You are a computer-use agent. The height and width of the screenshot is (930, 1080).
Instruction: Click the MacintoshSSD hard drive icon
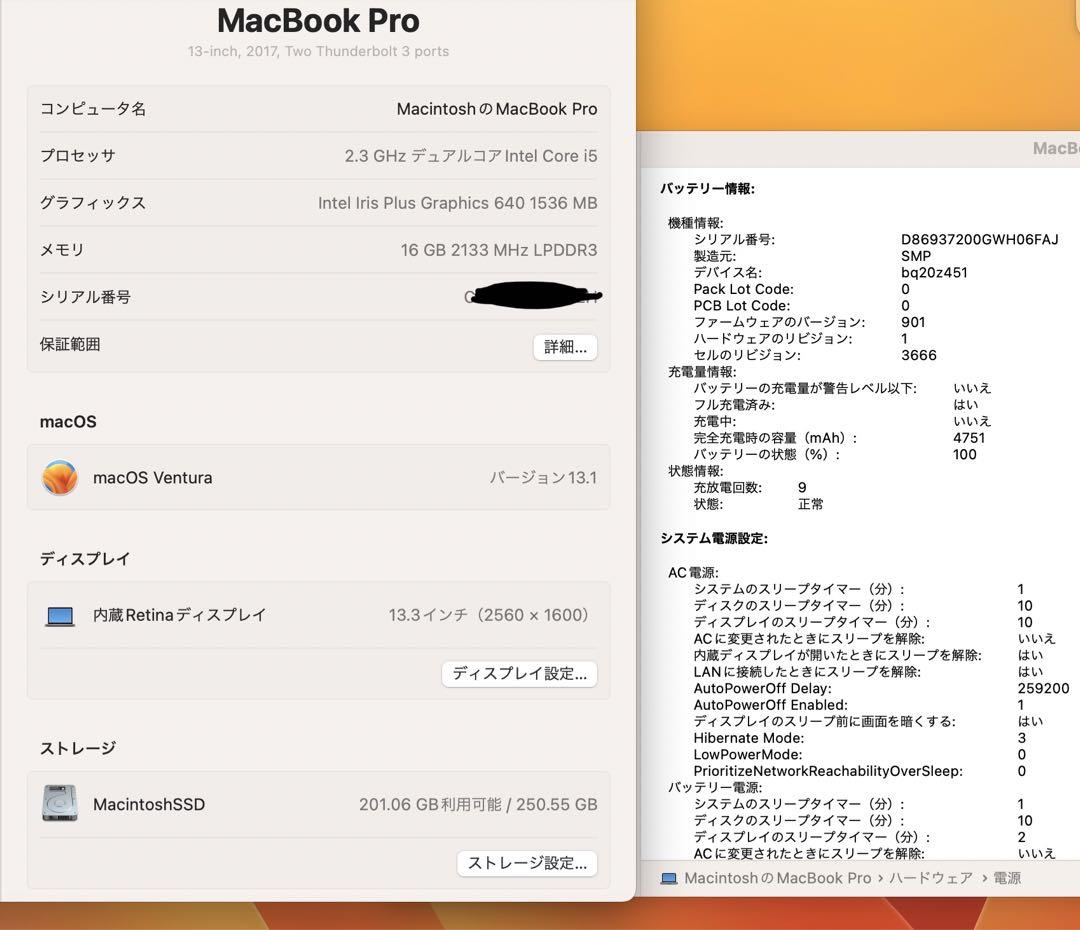click(x=60, y=803)
